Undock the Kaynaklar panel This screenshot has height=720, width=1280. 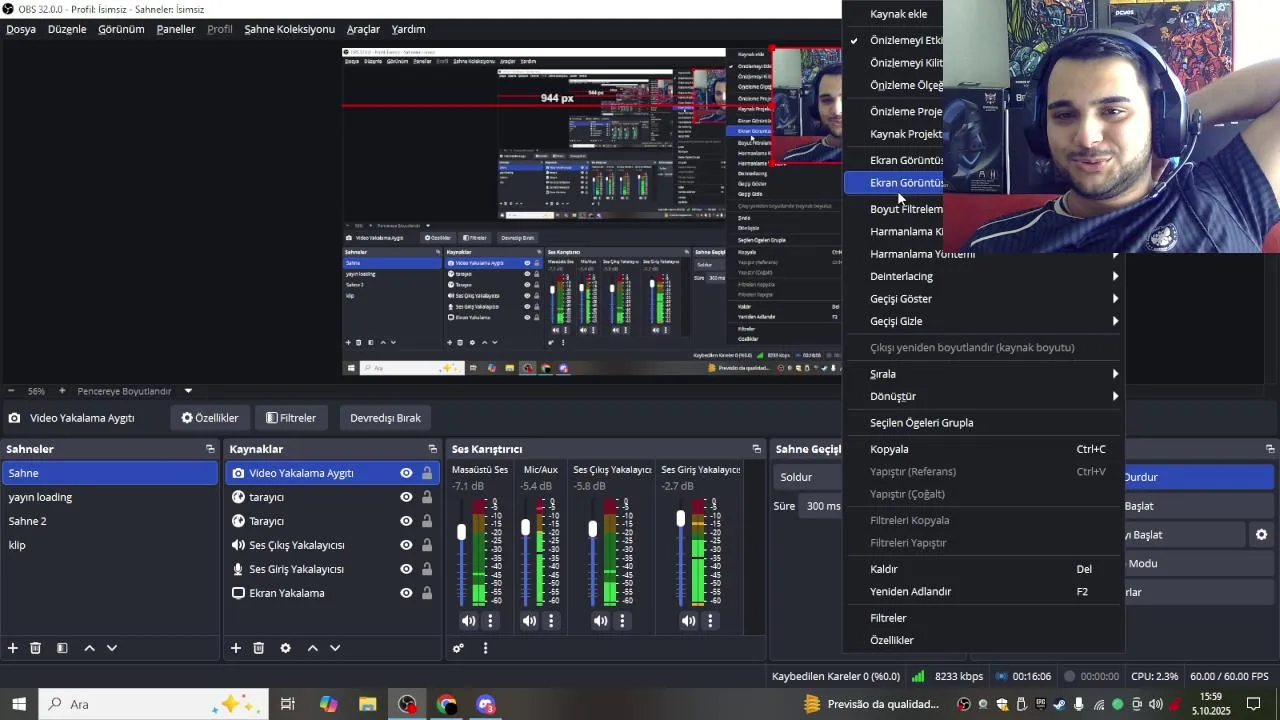(433, 449)
